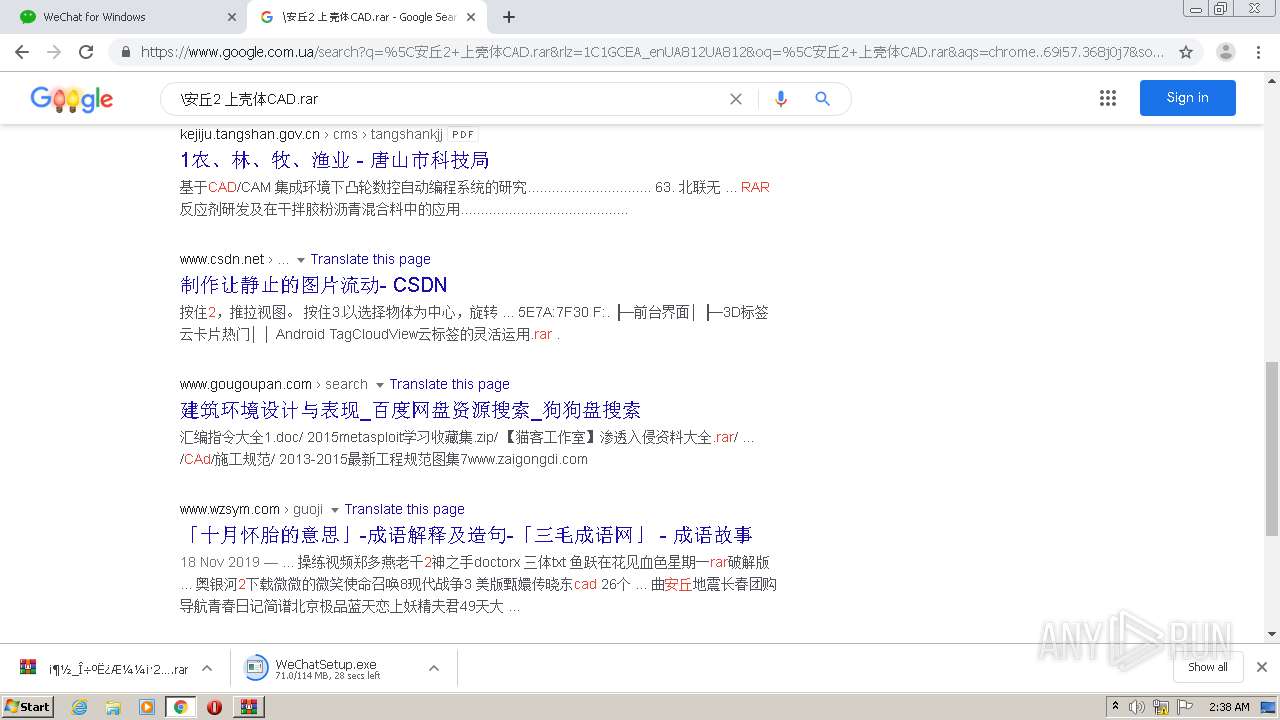The width and height of the screenshot is (1280, 720).
Task: Click the page vertical scrollbar thumb
Action: [1271, 450]
